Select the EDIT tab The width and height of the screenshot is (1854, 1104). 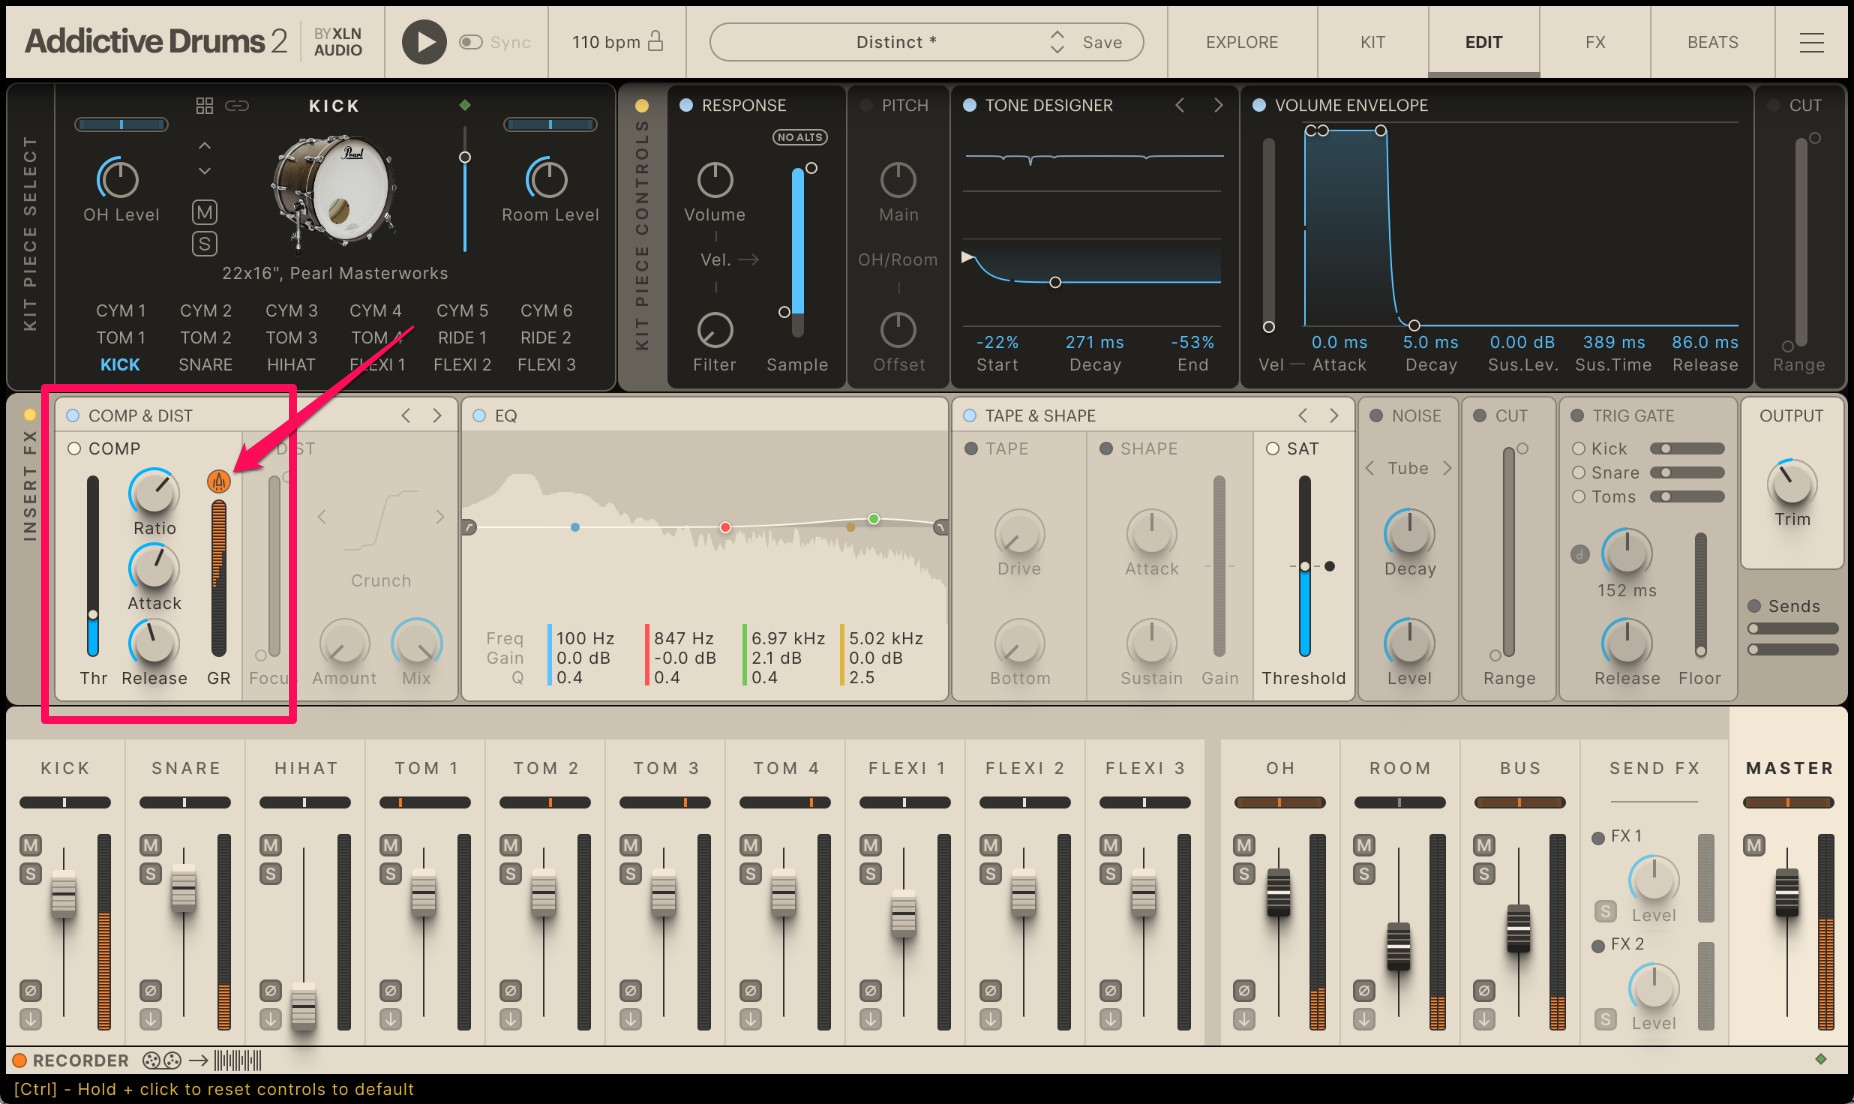pos(1484,42)
